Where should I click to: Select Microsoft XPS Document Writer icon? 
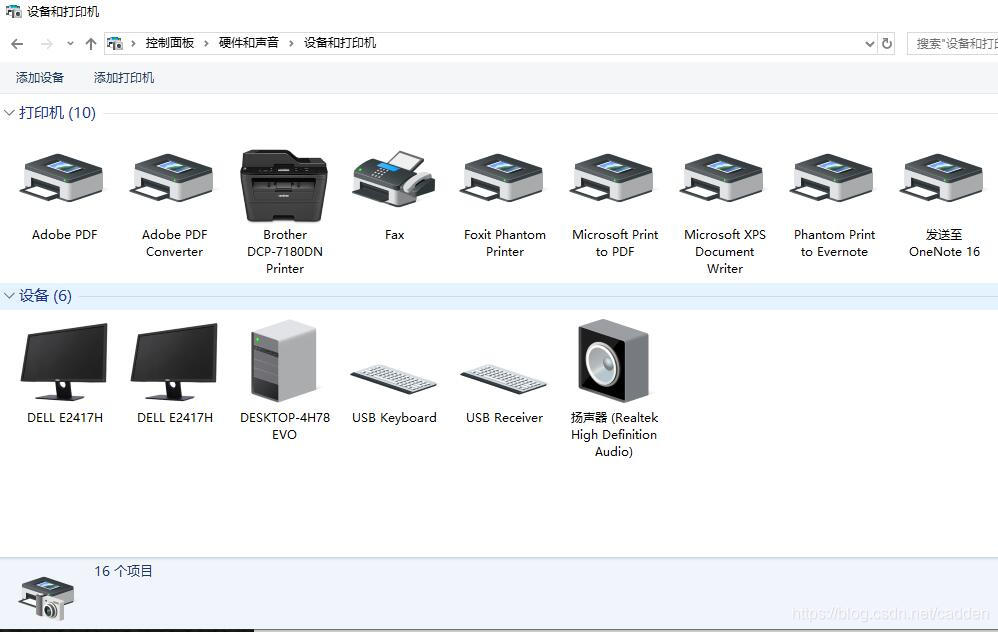[723, 178]
